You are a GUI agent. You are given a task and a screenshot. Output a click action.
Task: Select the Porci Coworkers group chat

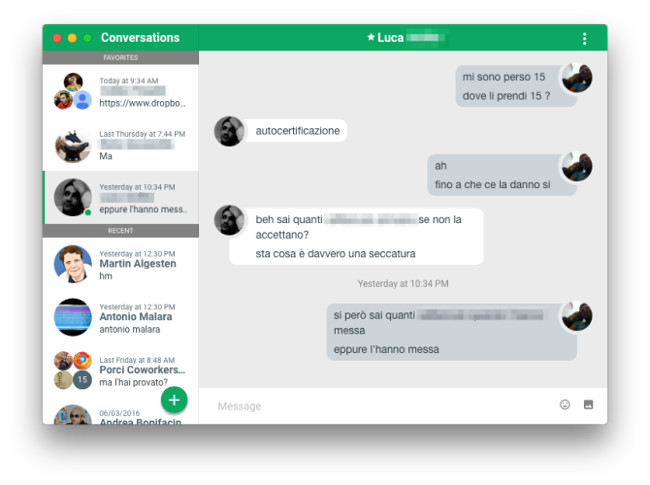coord(121,371)
